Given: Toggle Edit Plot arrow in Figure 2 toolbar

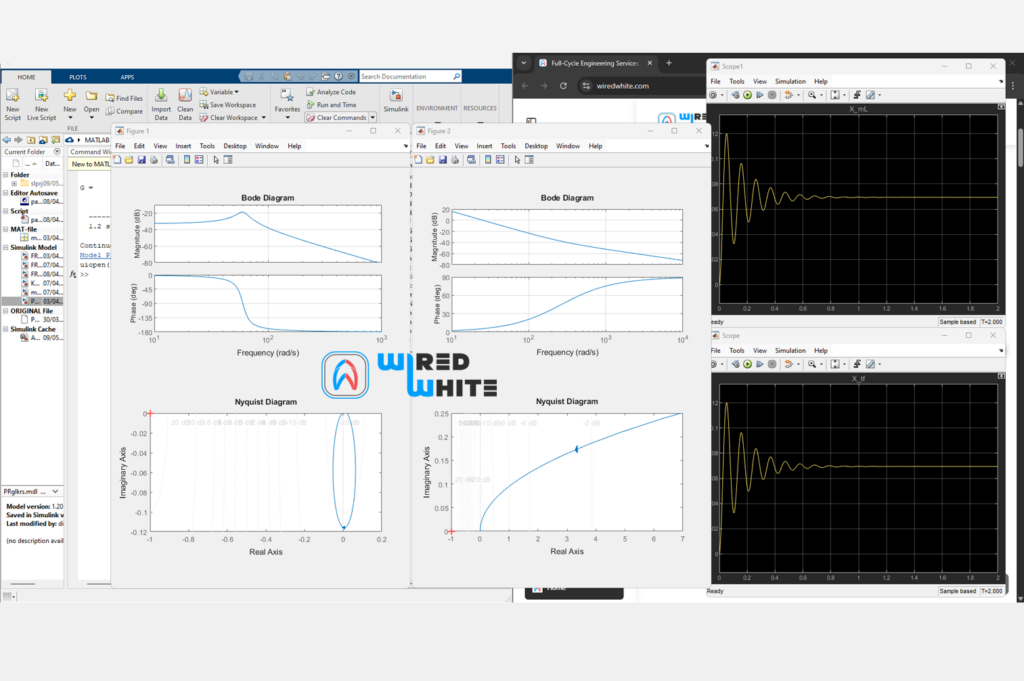Looking at the screenshot, I should coord(517,160).
